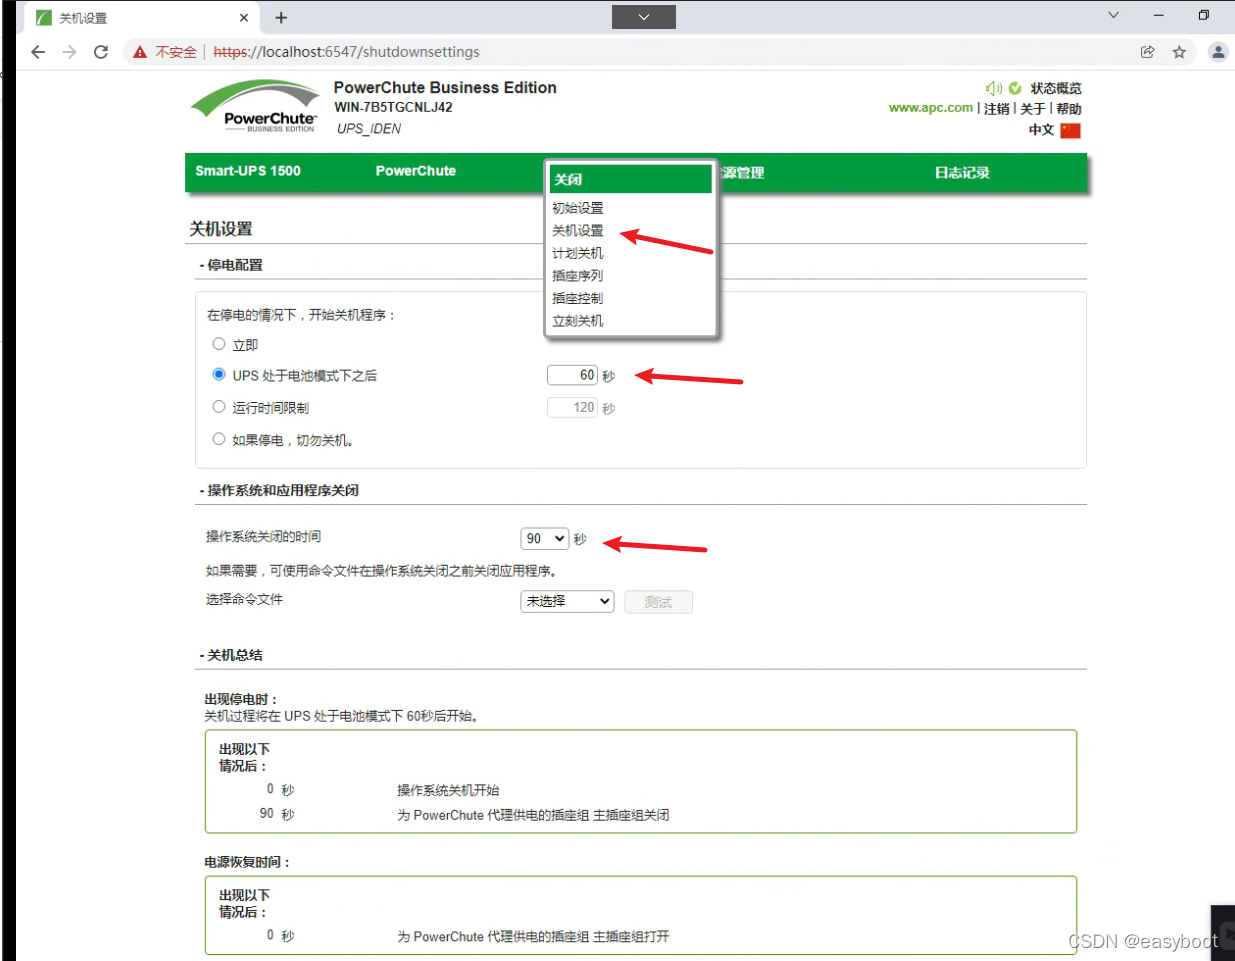Click the dark dropdown chevron above the page

[644, 17]
